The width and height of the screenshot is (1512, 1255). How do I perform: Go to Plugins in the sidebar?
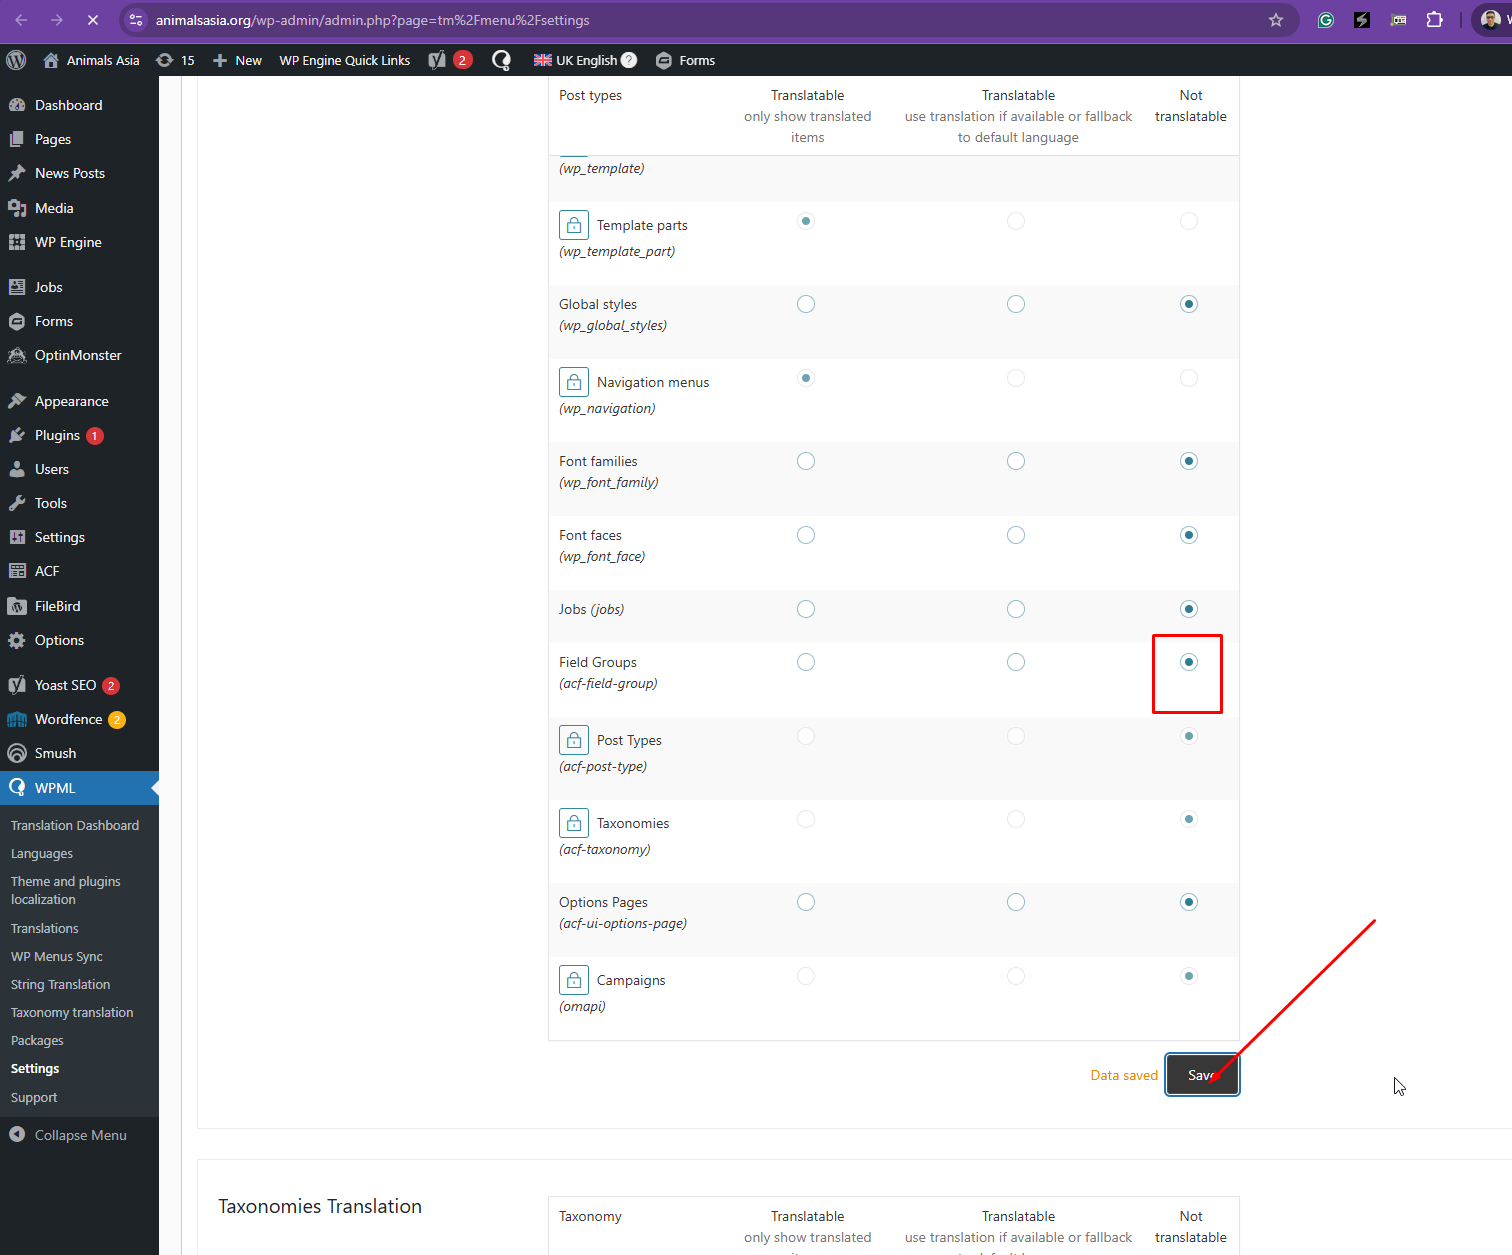57,435
